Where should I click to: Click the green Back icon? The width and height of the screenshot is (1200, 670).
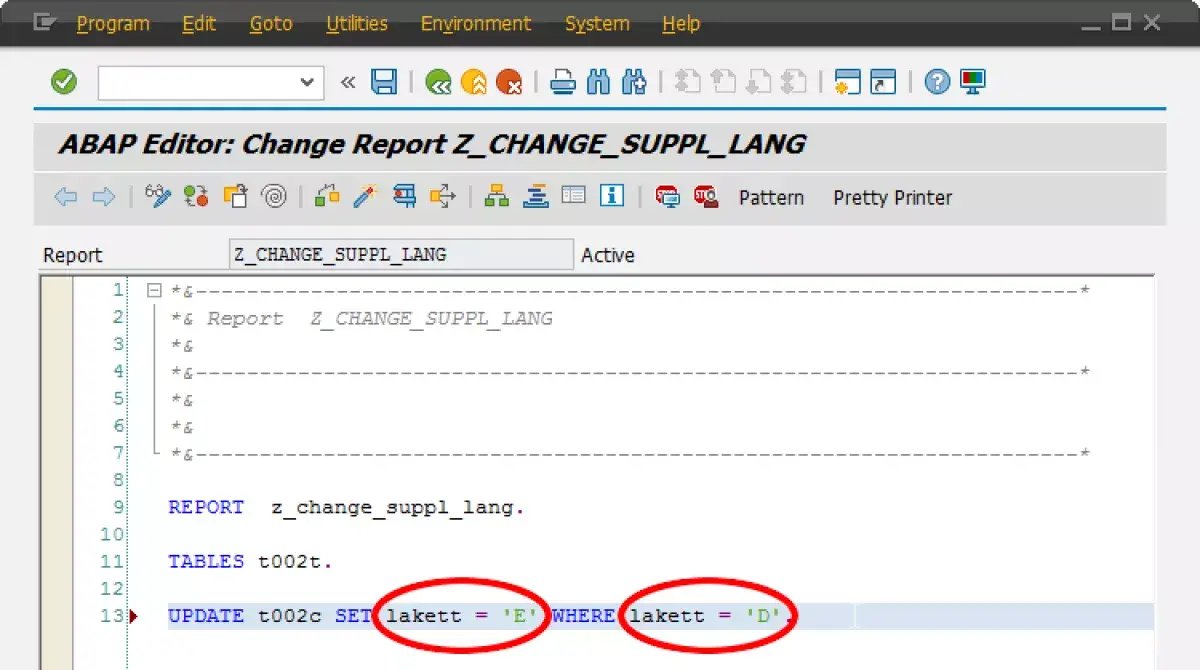(437, 82)
